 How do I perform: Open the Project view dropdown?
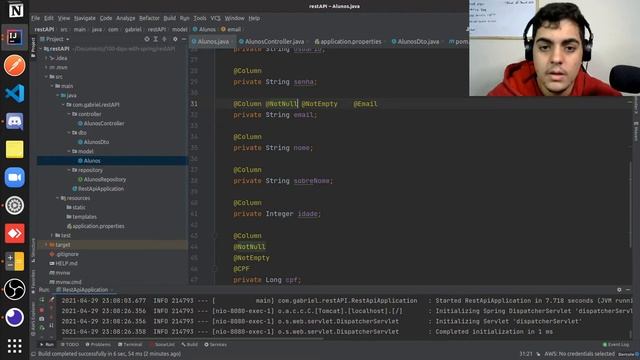[55, 39]
